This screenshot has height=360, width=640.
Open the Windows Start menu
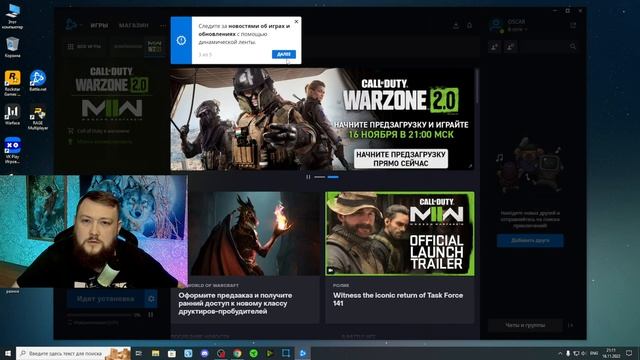point(8,353)
